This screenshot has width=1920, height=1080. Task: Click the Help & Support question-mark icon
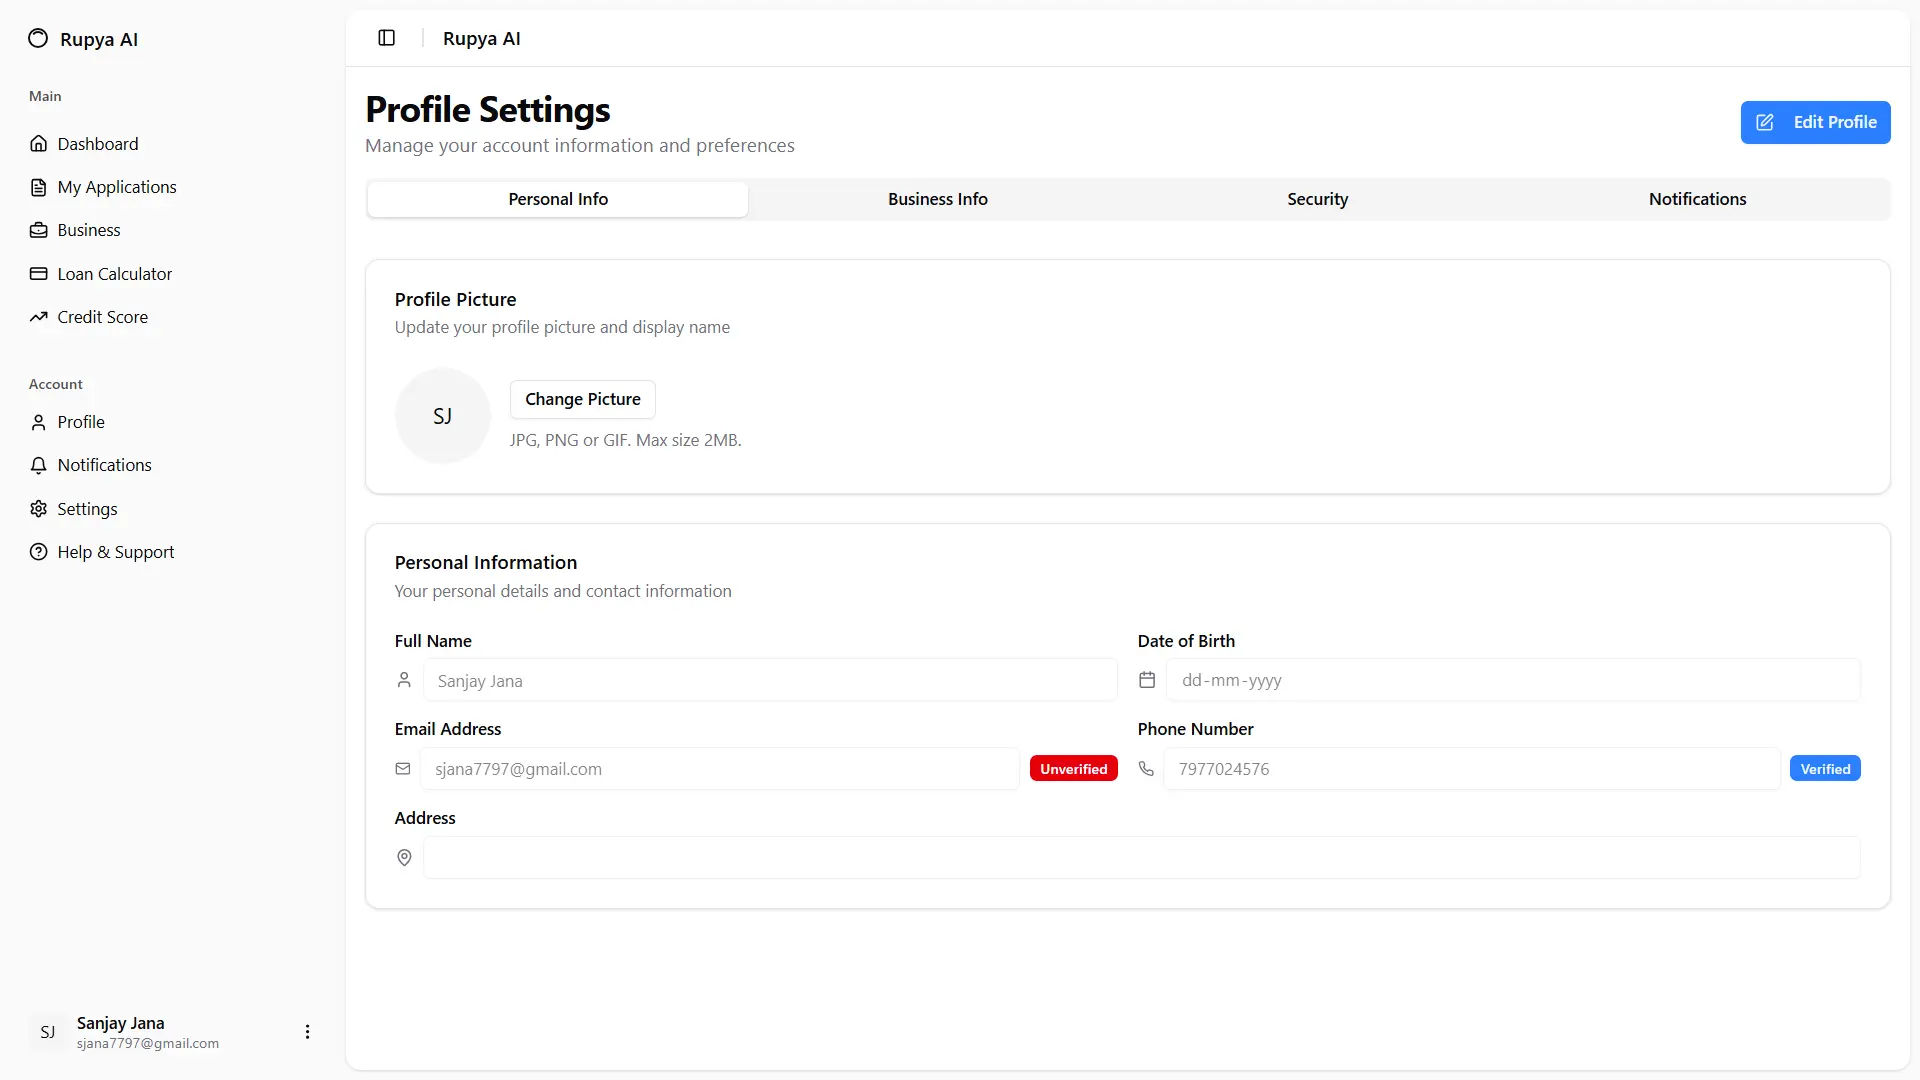[x=38, y=551]
